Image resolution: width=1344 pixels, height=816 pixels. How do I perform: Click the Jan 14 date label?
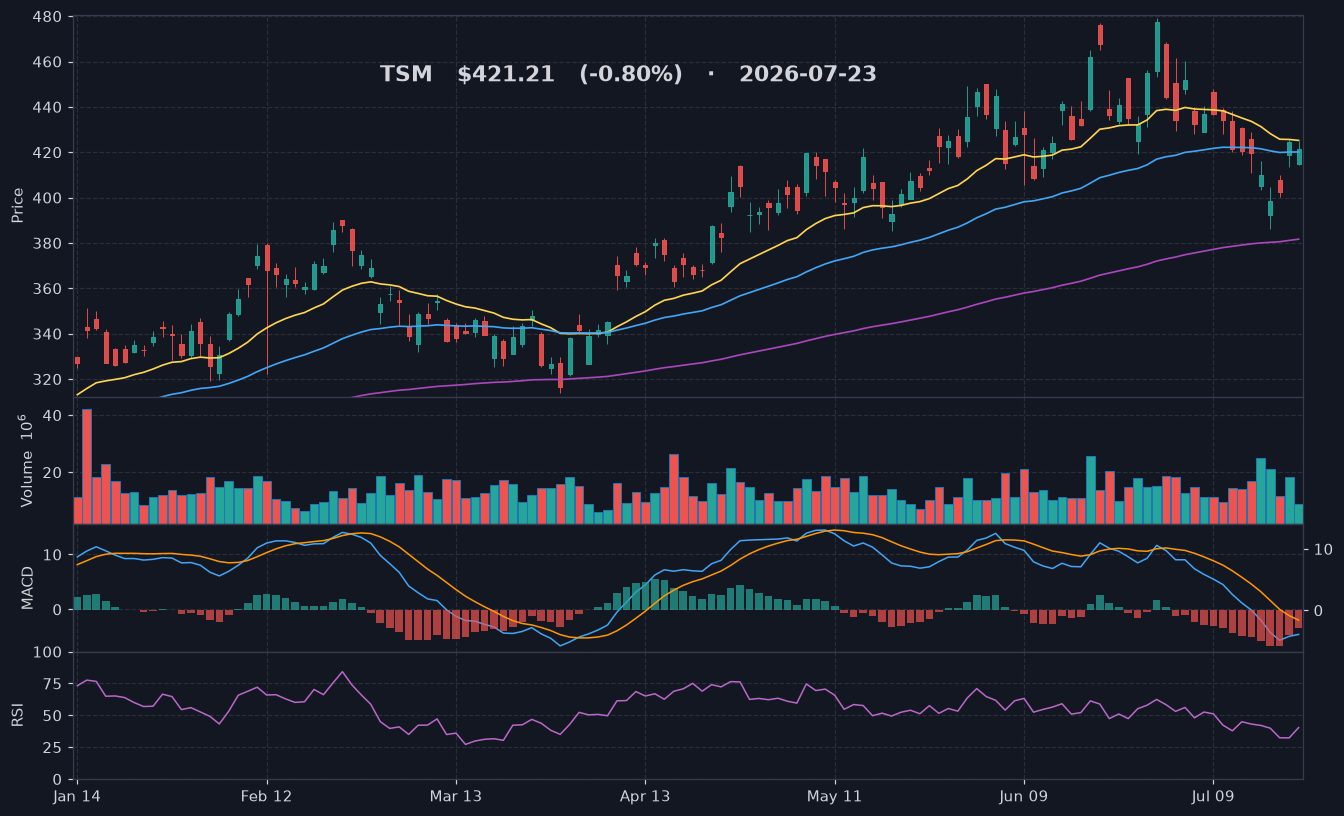(78, 797)
